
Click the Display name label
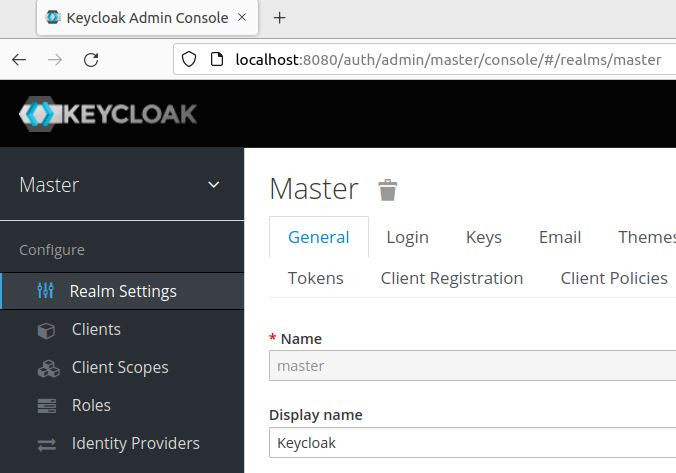316,415
